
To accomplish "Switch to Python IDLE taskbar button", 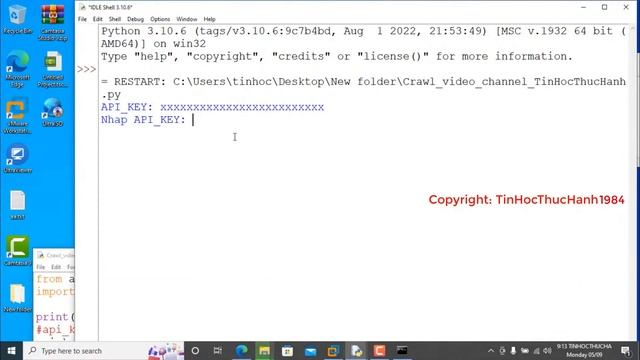I will click(356, 351).
